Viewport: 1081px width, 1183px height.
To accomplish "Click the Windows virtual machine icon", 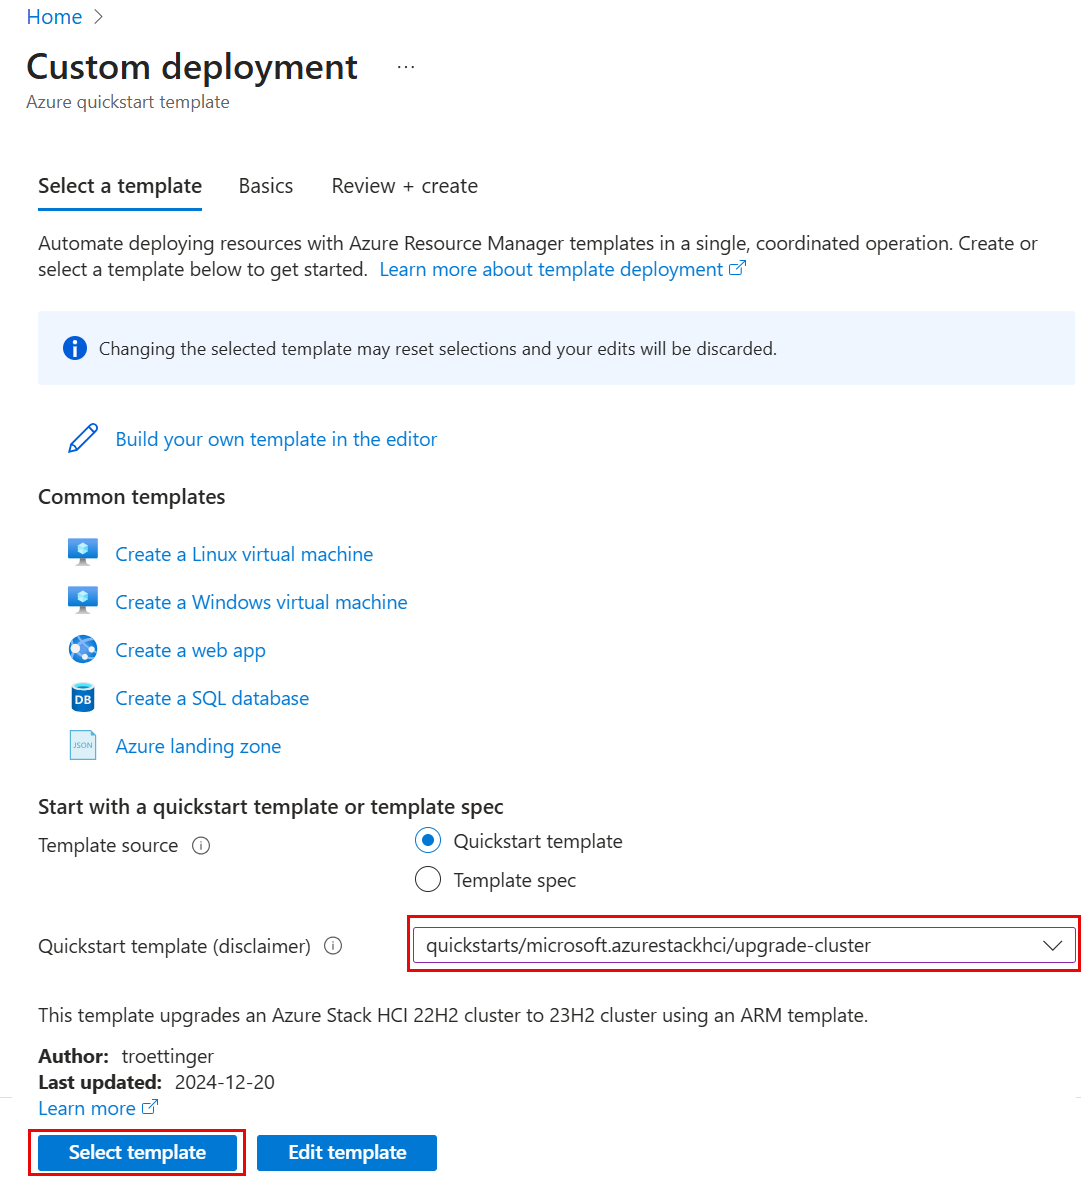I will pos(83,601).
